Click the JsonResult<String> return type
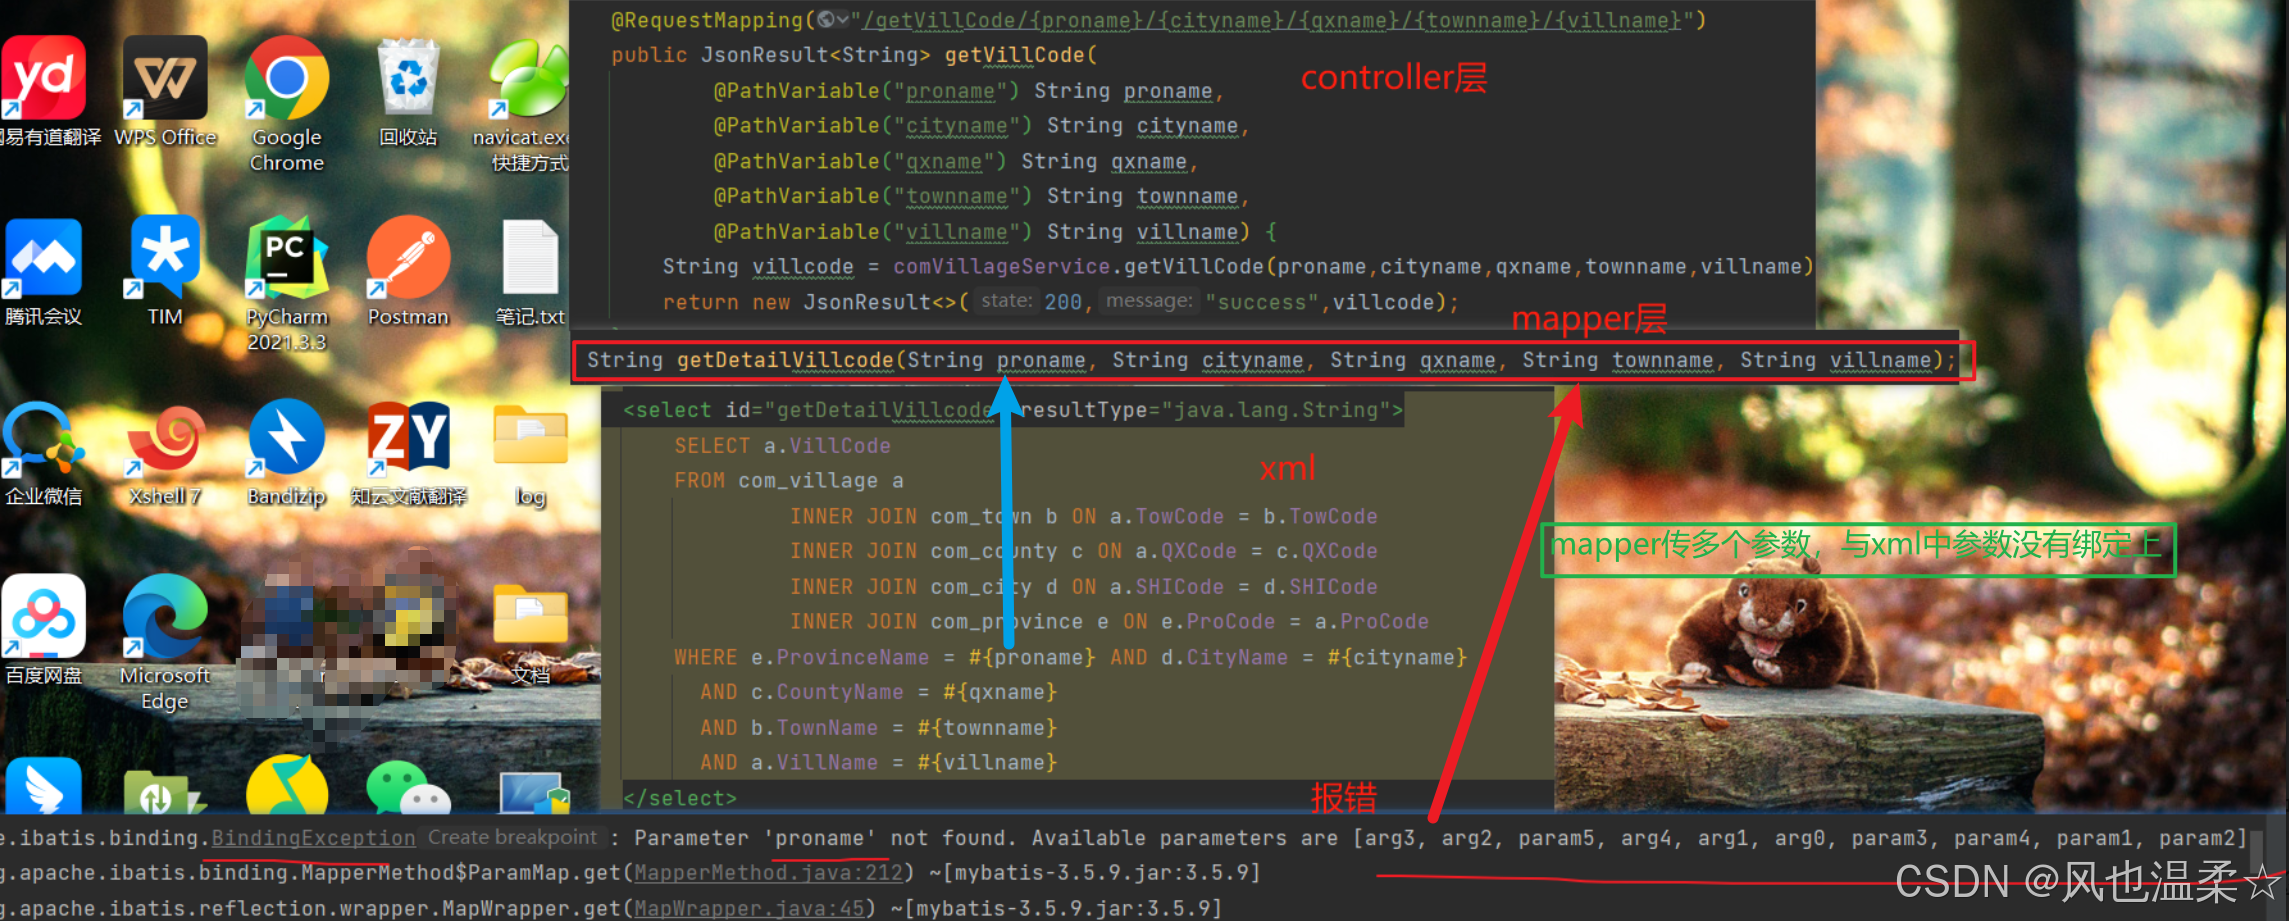Screen dimensions: 2289x921 [x=815, y=55]
